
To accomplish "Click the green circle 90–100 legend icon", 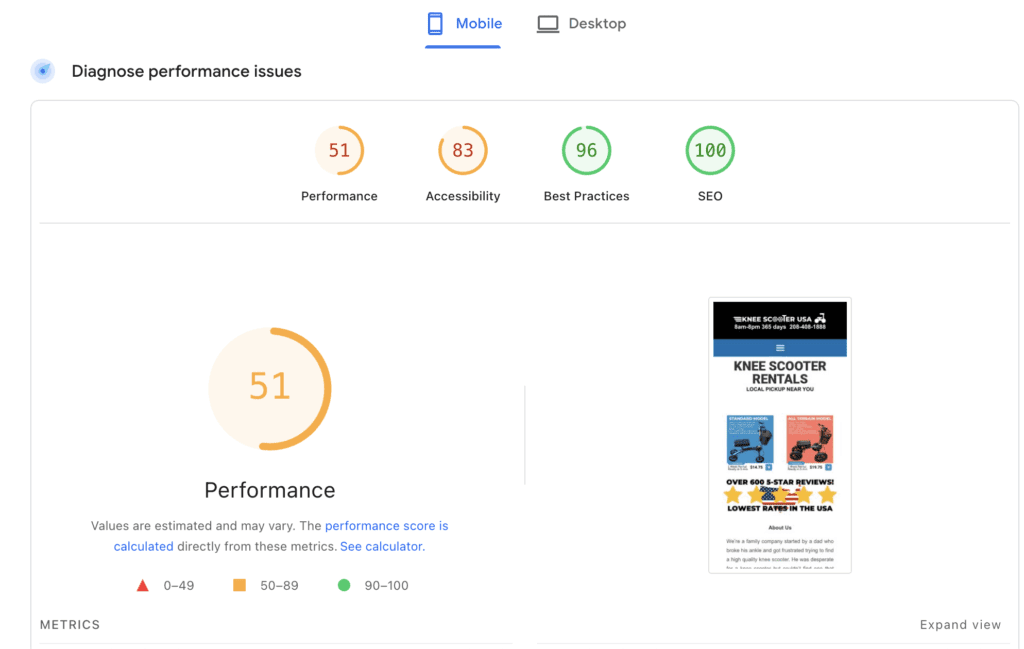I will (344, 585).
